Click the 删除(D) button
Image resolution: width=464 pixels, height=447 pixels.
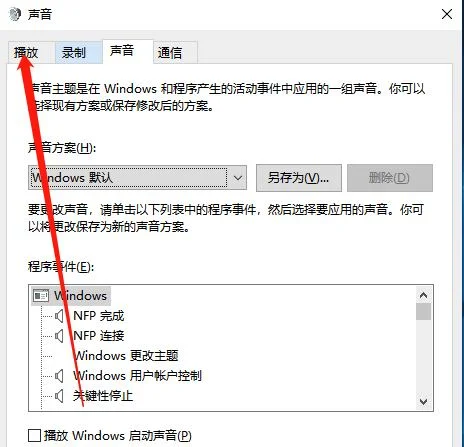[390, 178]
